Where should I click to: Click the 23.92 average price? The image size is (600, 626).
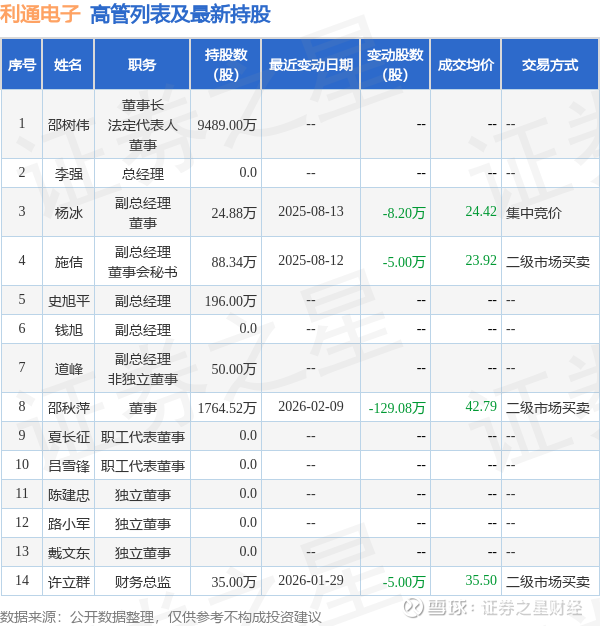pos(481,260)
